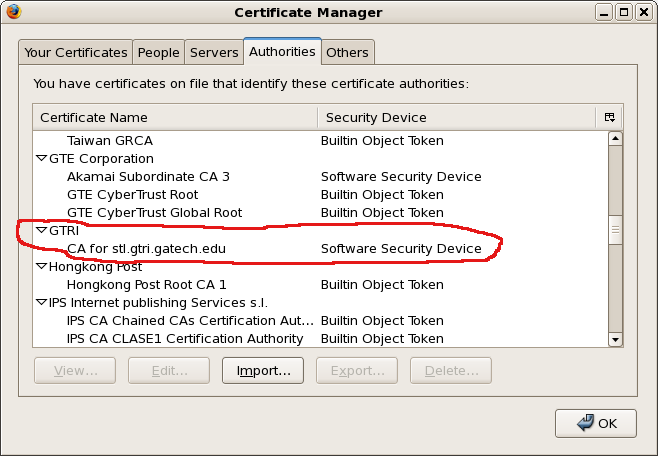Select Hongkong Post Root CA 1
The height and width of the screenshot is (456, 658).
146,284
